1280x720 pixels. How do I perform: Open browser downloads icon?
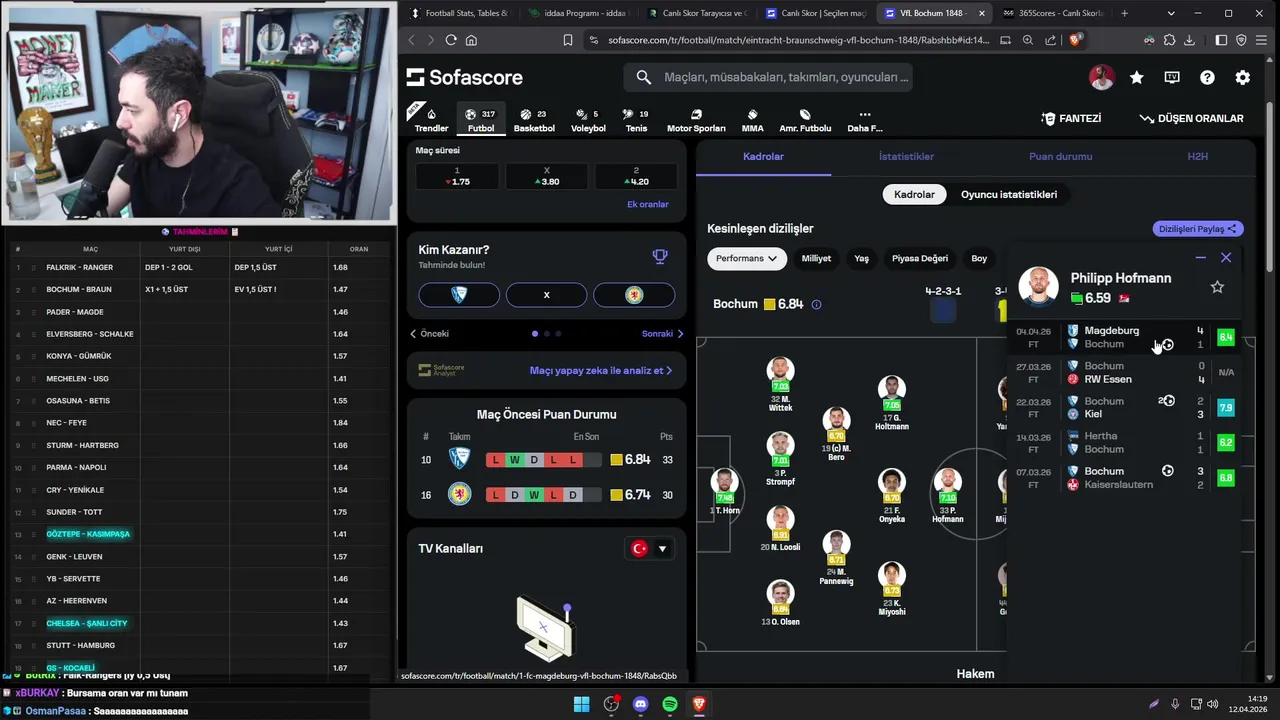pos(1189,40)
